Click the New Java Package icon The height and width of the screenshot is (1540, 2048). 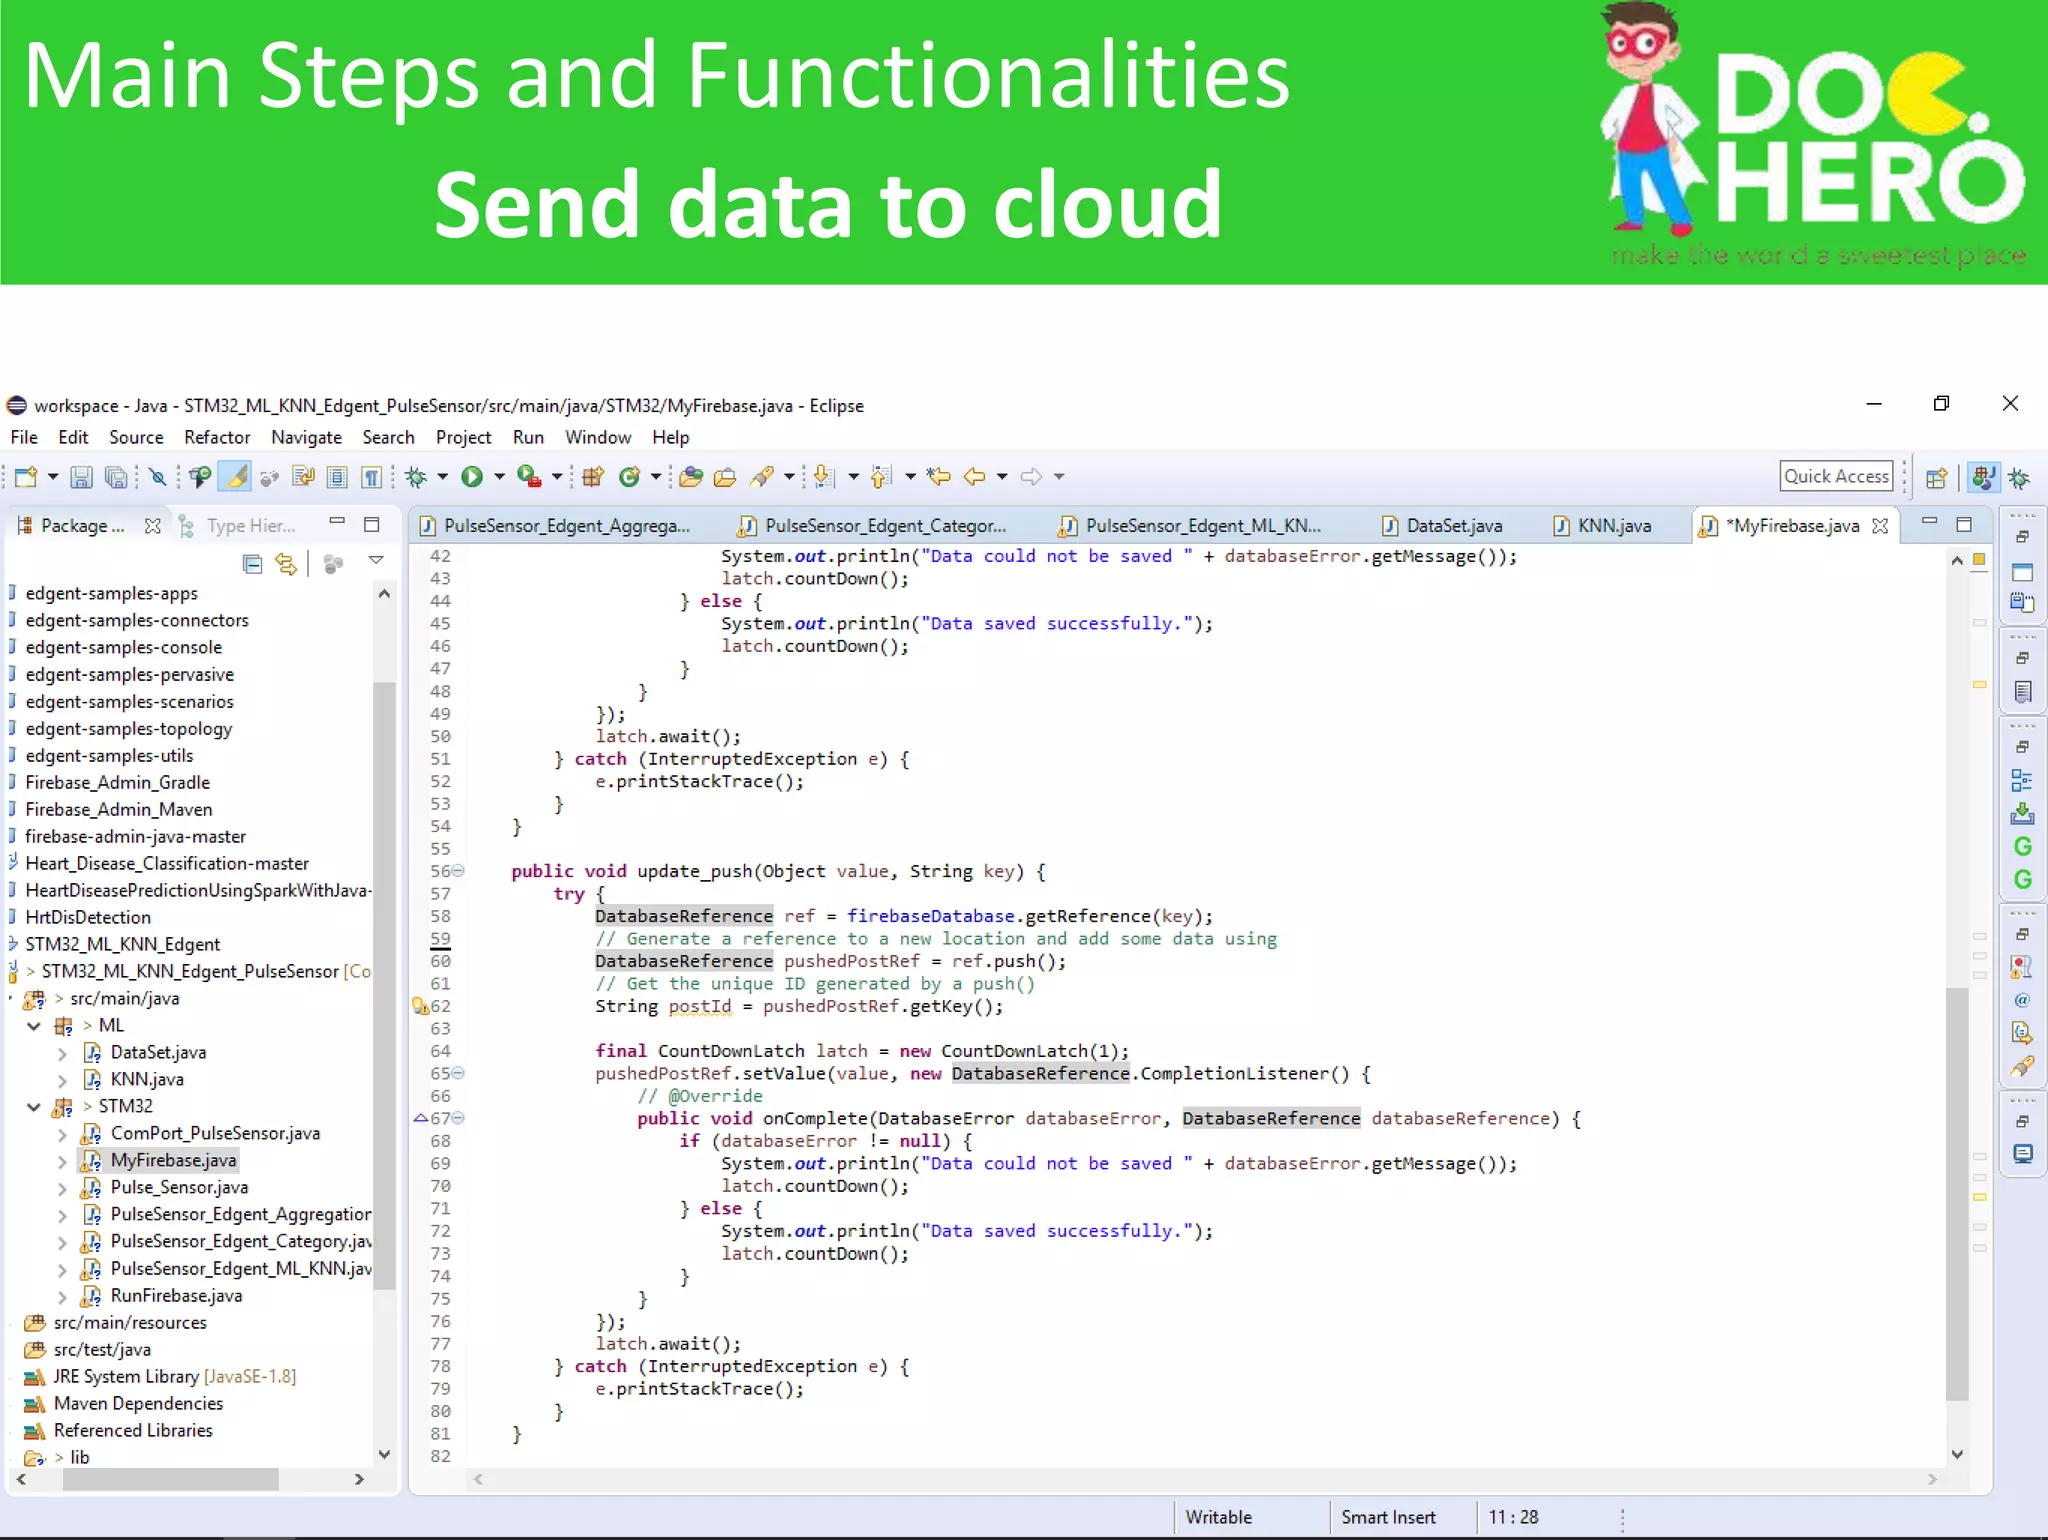click(593, 477)
